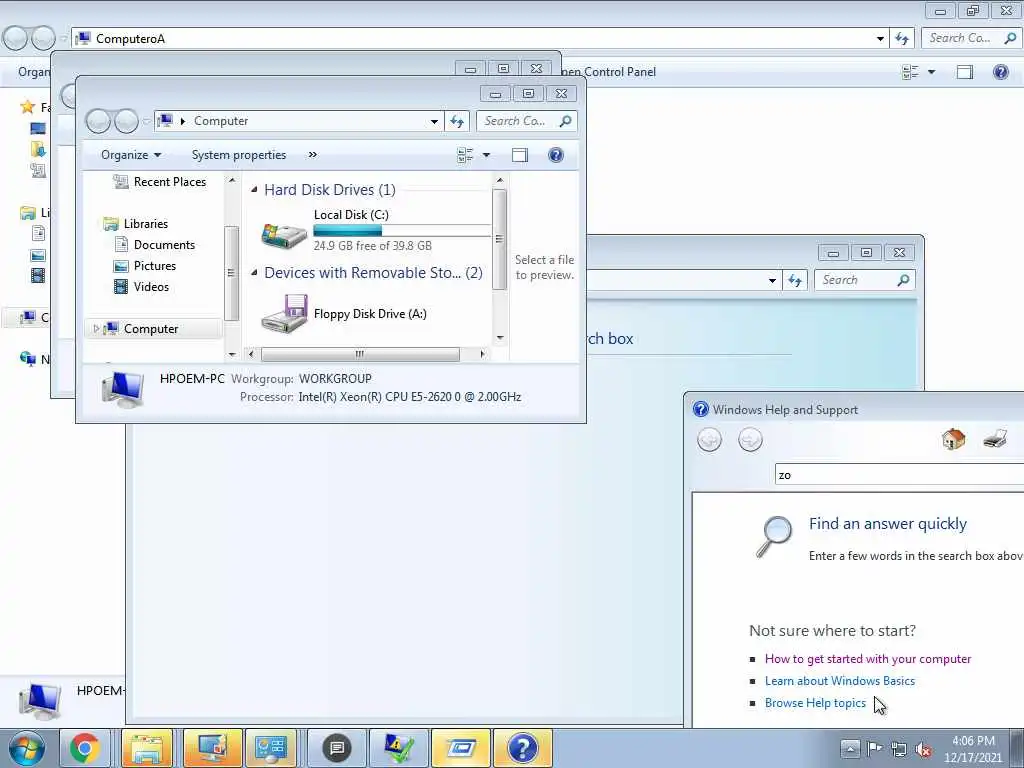Image resolution: width=1024 pixels, height=768 pixels.
Task: Click Change your view icon in front window
Action: 465,155
